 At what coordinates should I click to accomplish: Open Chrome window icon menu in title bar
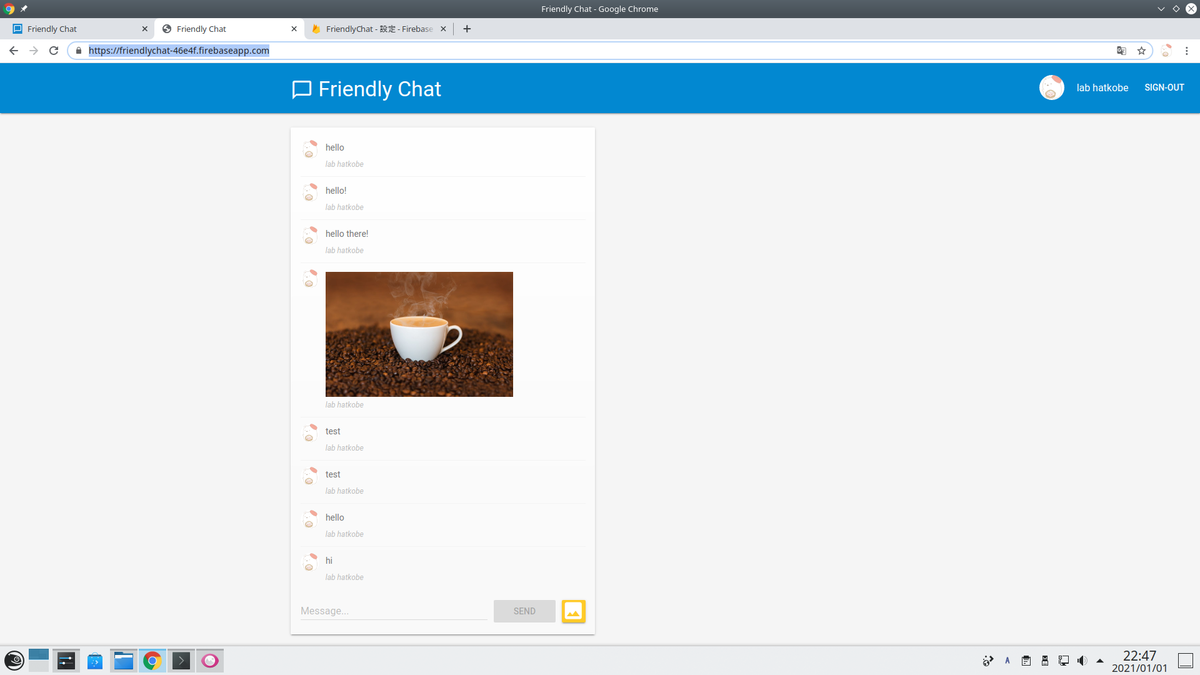pyautogui.click(x=9, y=9)
